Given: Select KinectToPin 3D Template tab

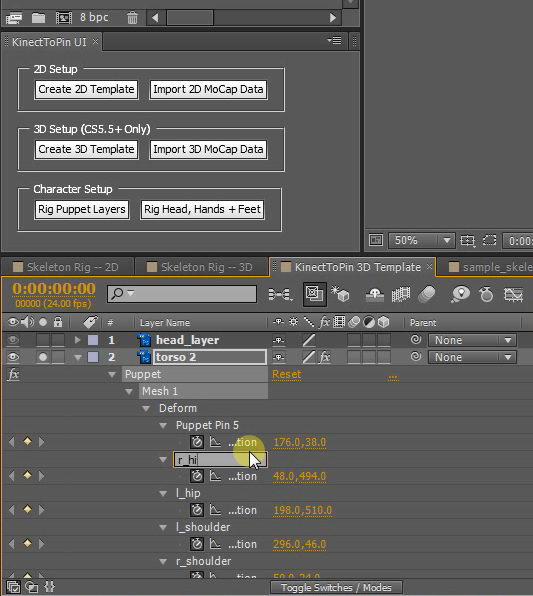Looking at the screenshot, I should (x=357, y=267).
